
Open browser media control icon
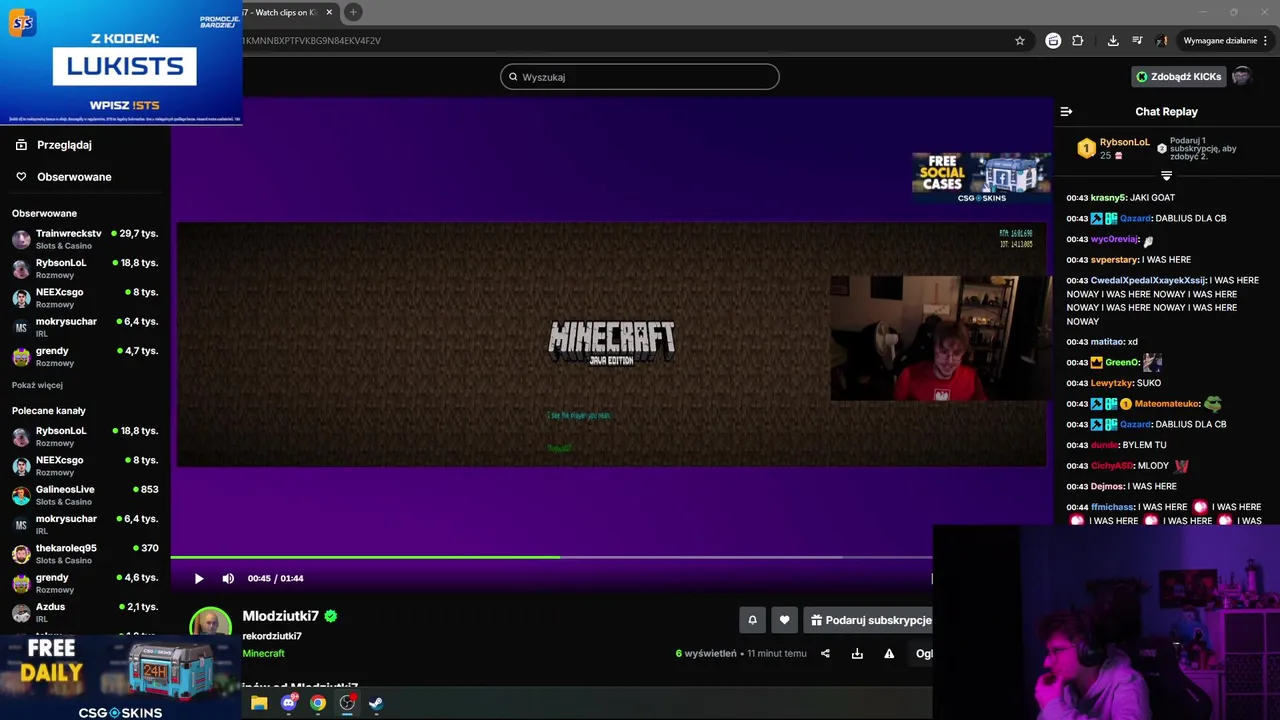point(1137,41)
